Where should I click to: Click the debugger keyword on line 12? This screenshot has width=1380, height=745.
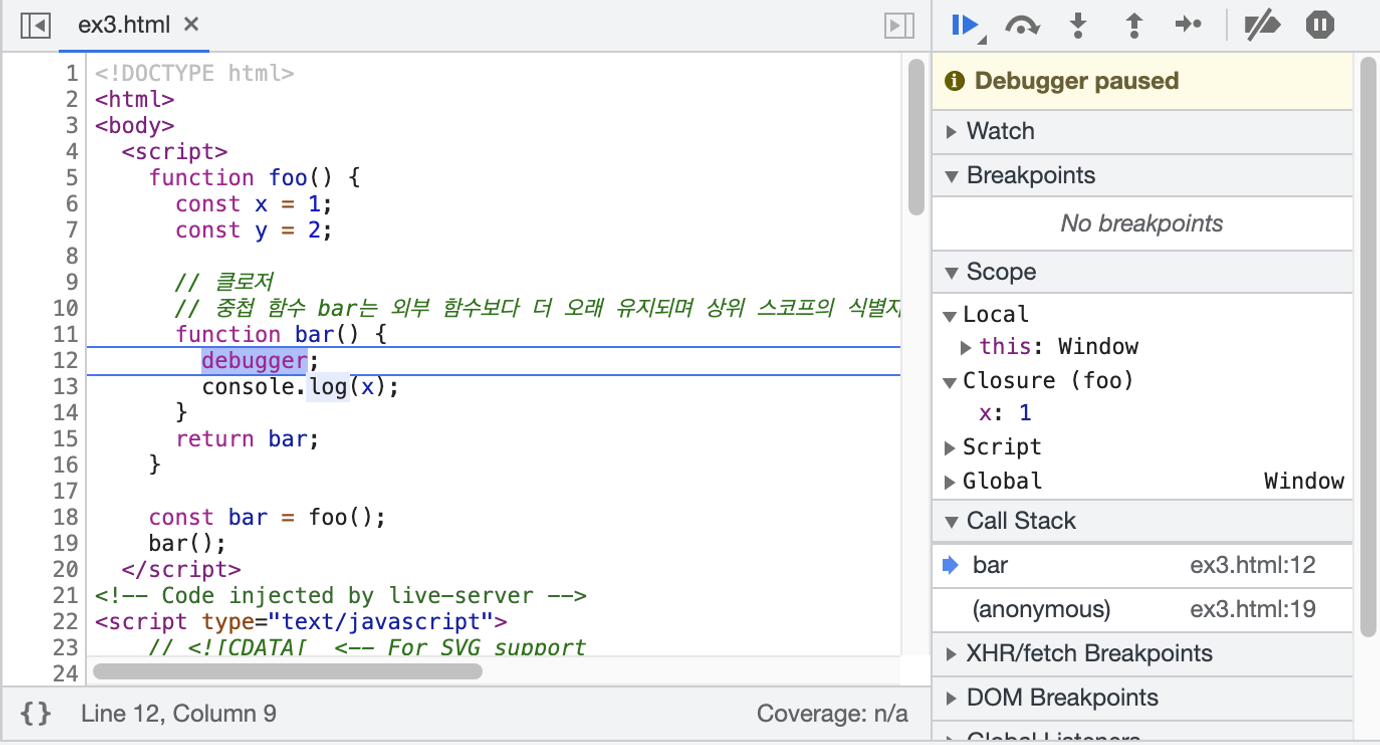pos(254,360)
